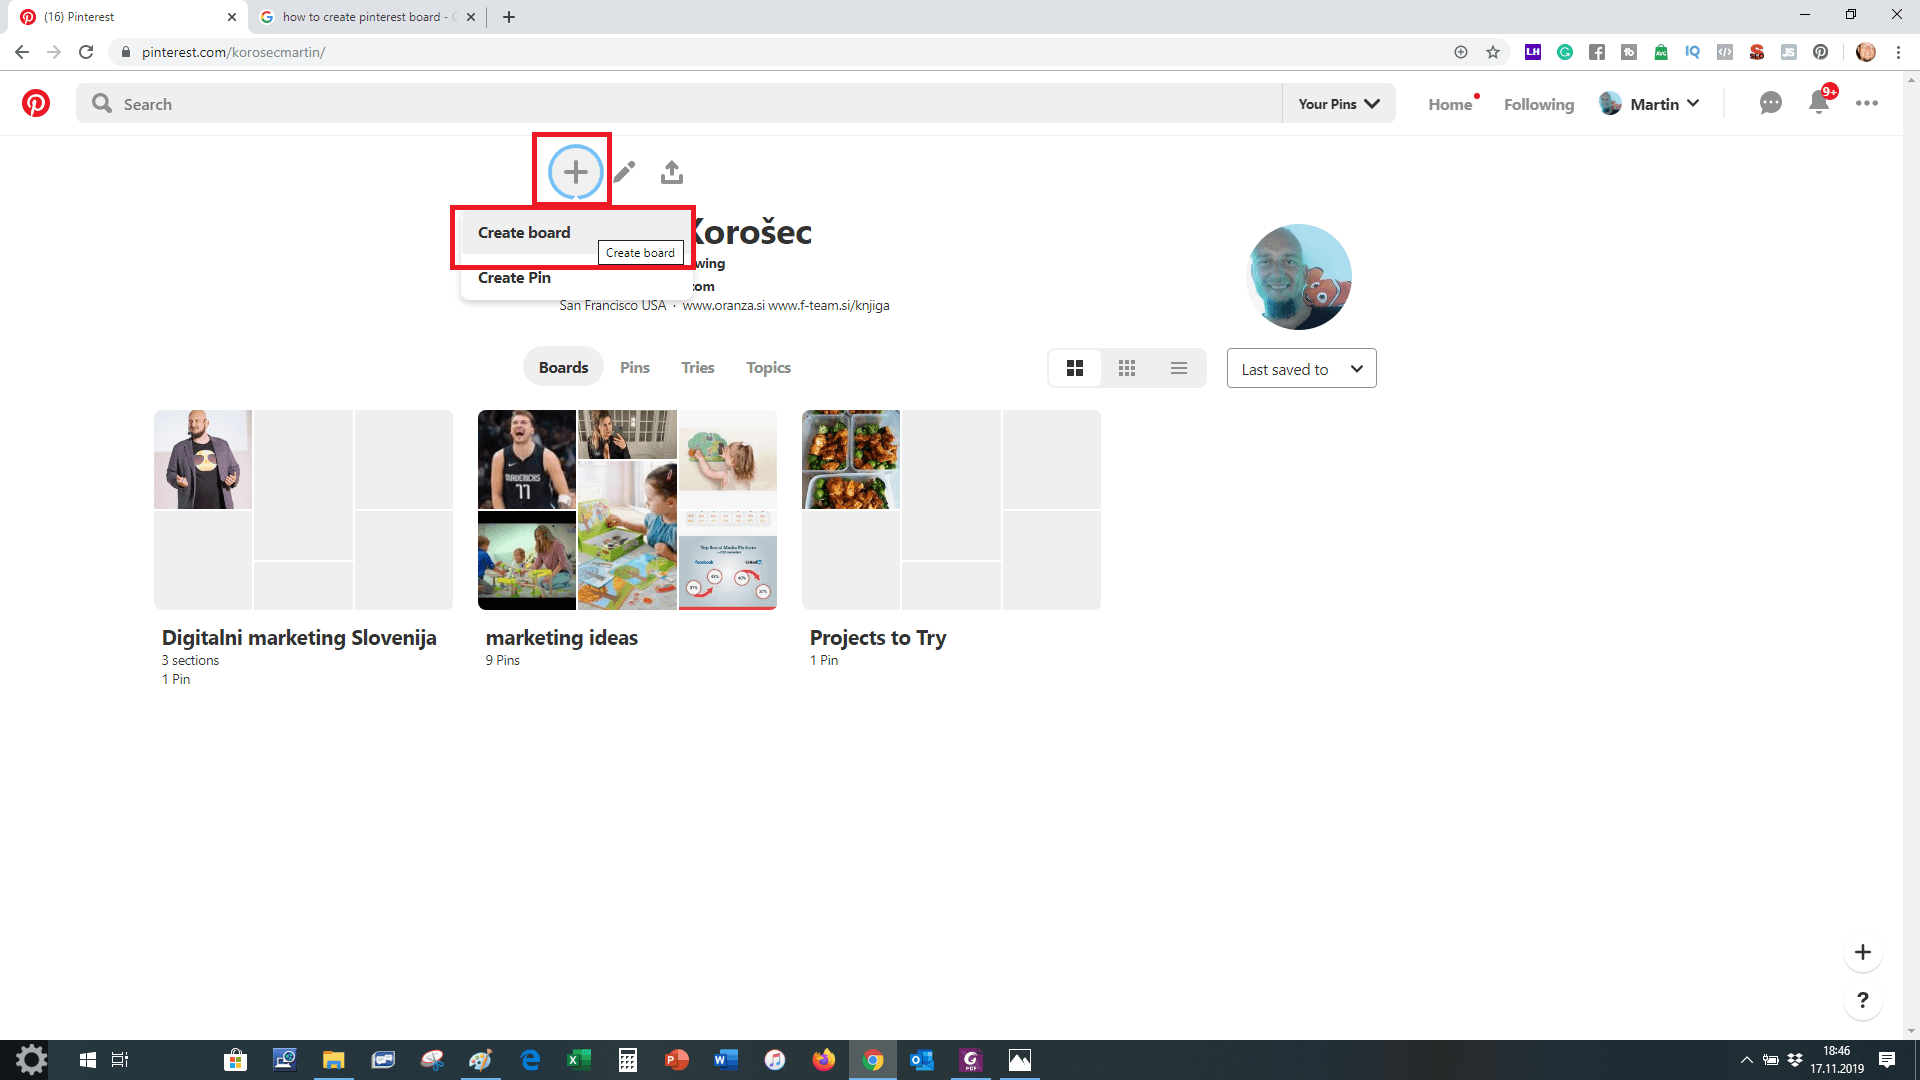This screenshot has height=1080, width=1920.
Task: Click the question mark help button
Action: 1862,1000
